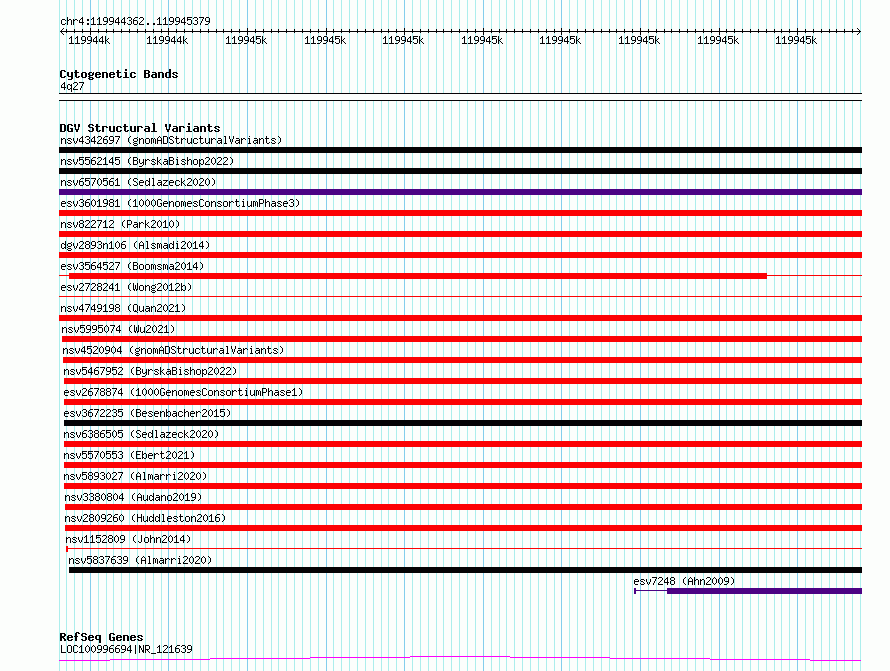Open nsv6570561 Sedlazeck2020 variant label
Screen dimensions: 890x671
[x=138, y=182]
